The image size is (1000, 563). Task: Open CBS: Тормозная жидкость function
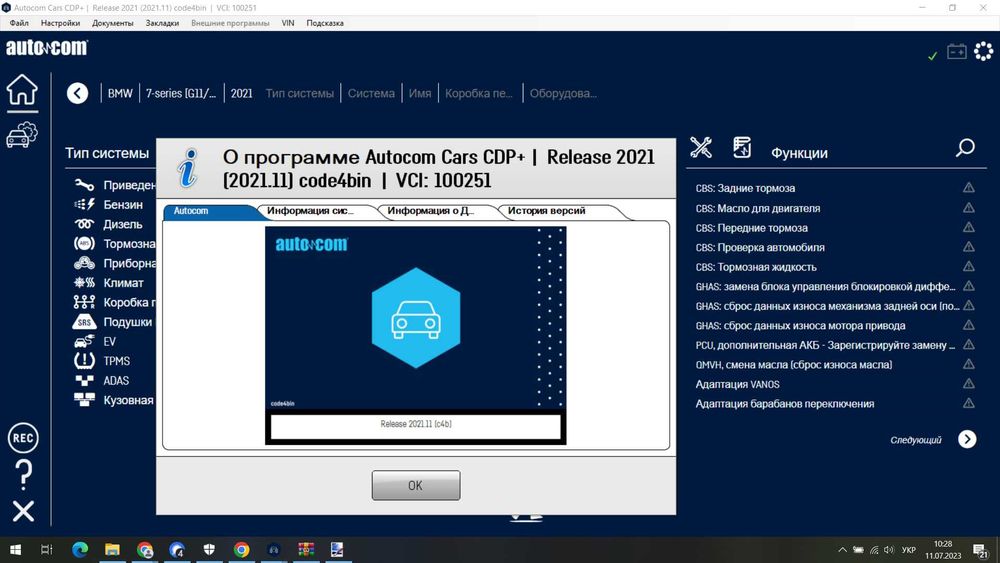[756, 267]
